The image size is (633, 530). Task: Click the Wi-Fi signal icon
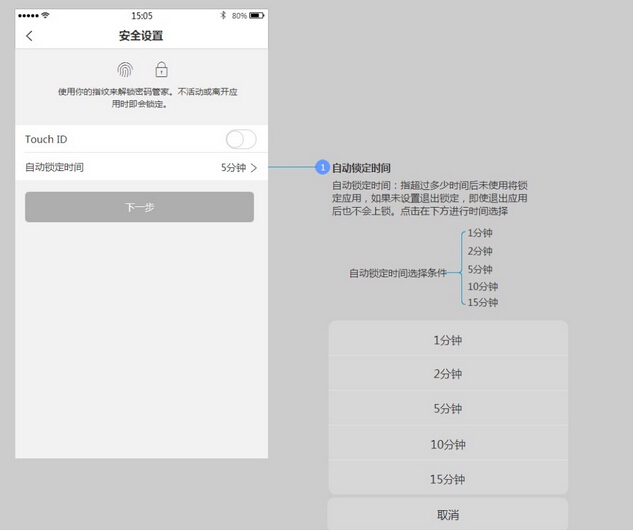point(45,16)
